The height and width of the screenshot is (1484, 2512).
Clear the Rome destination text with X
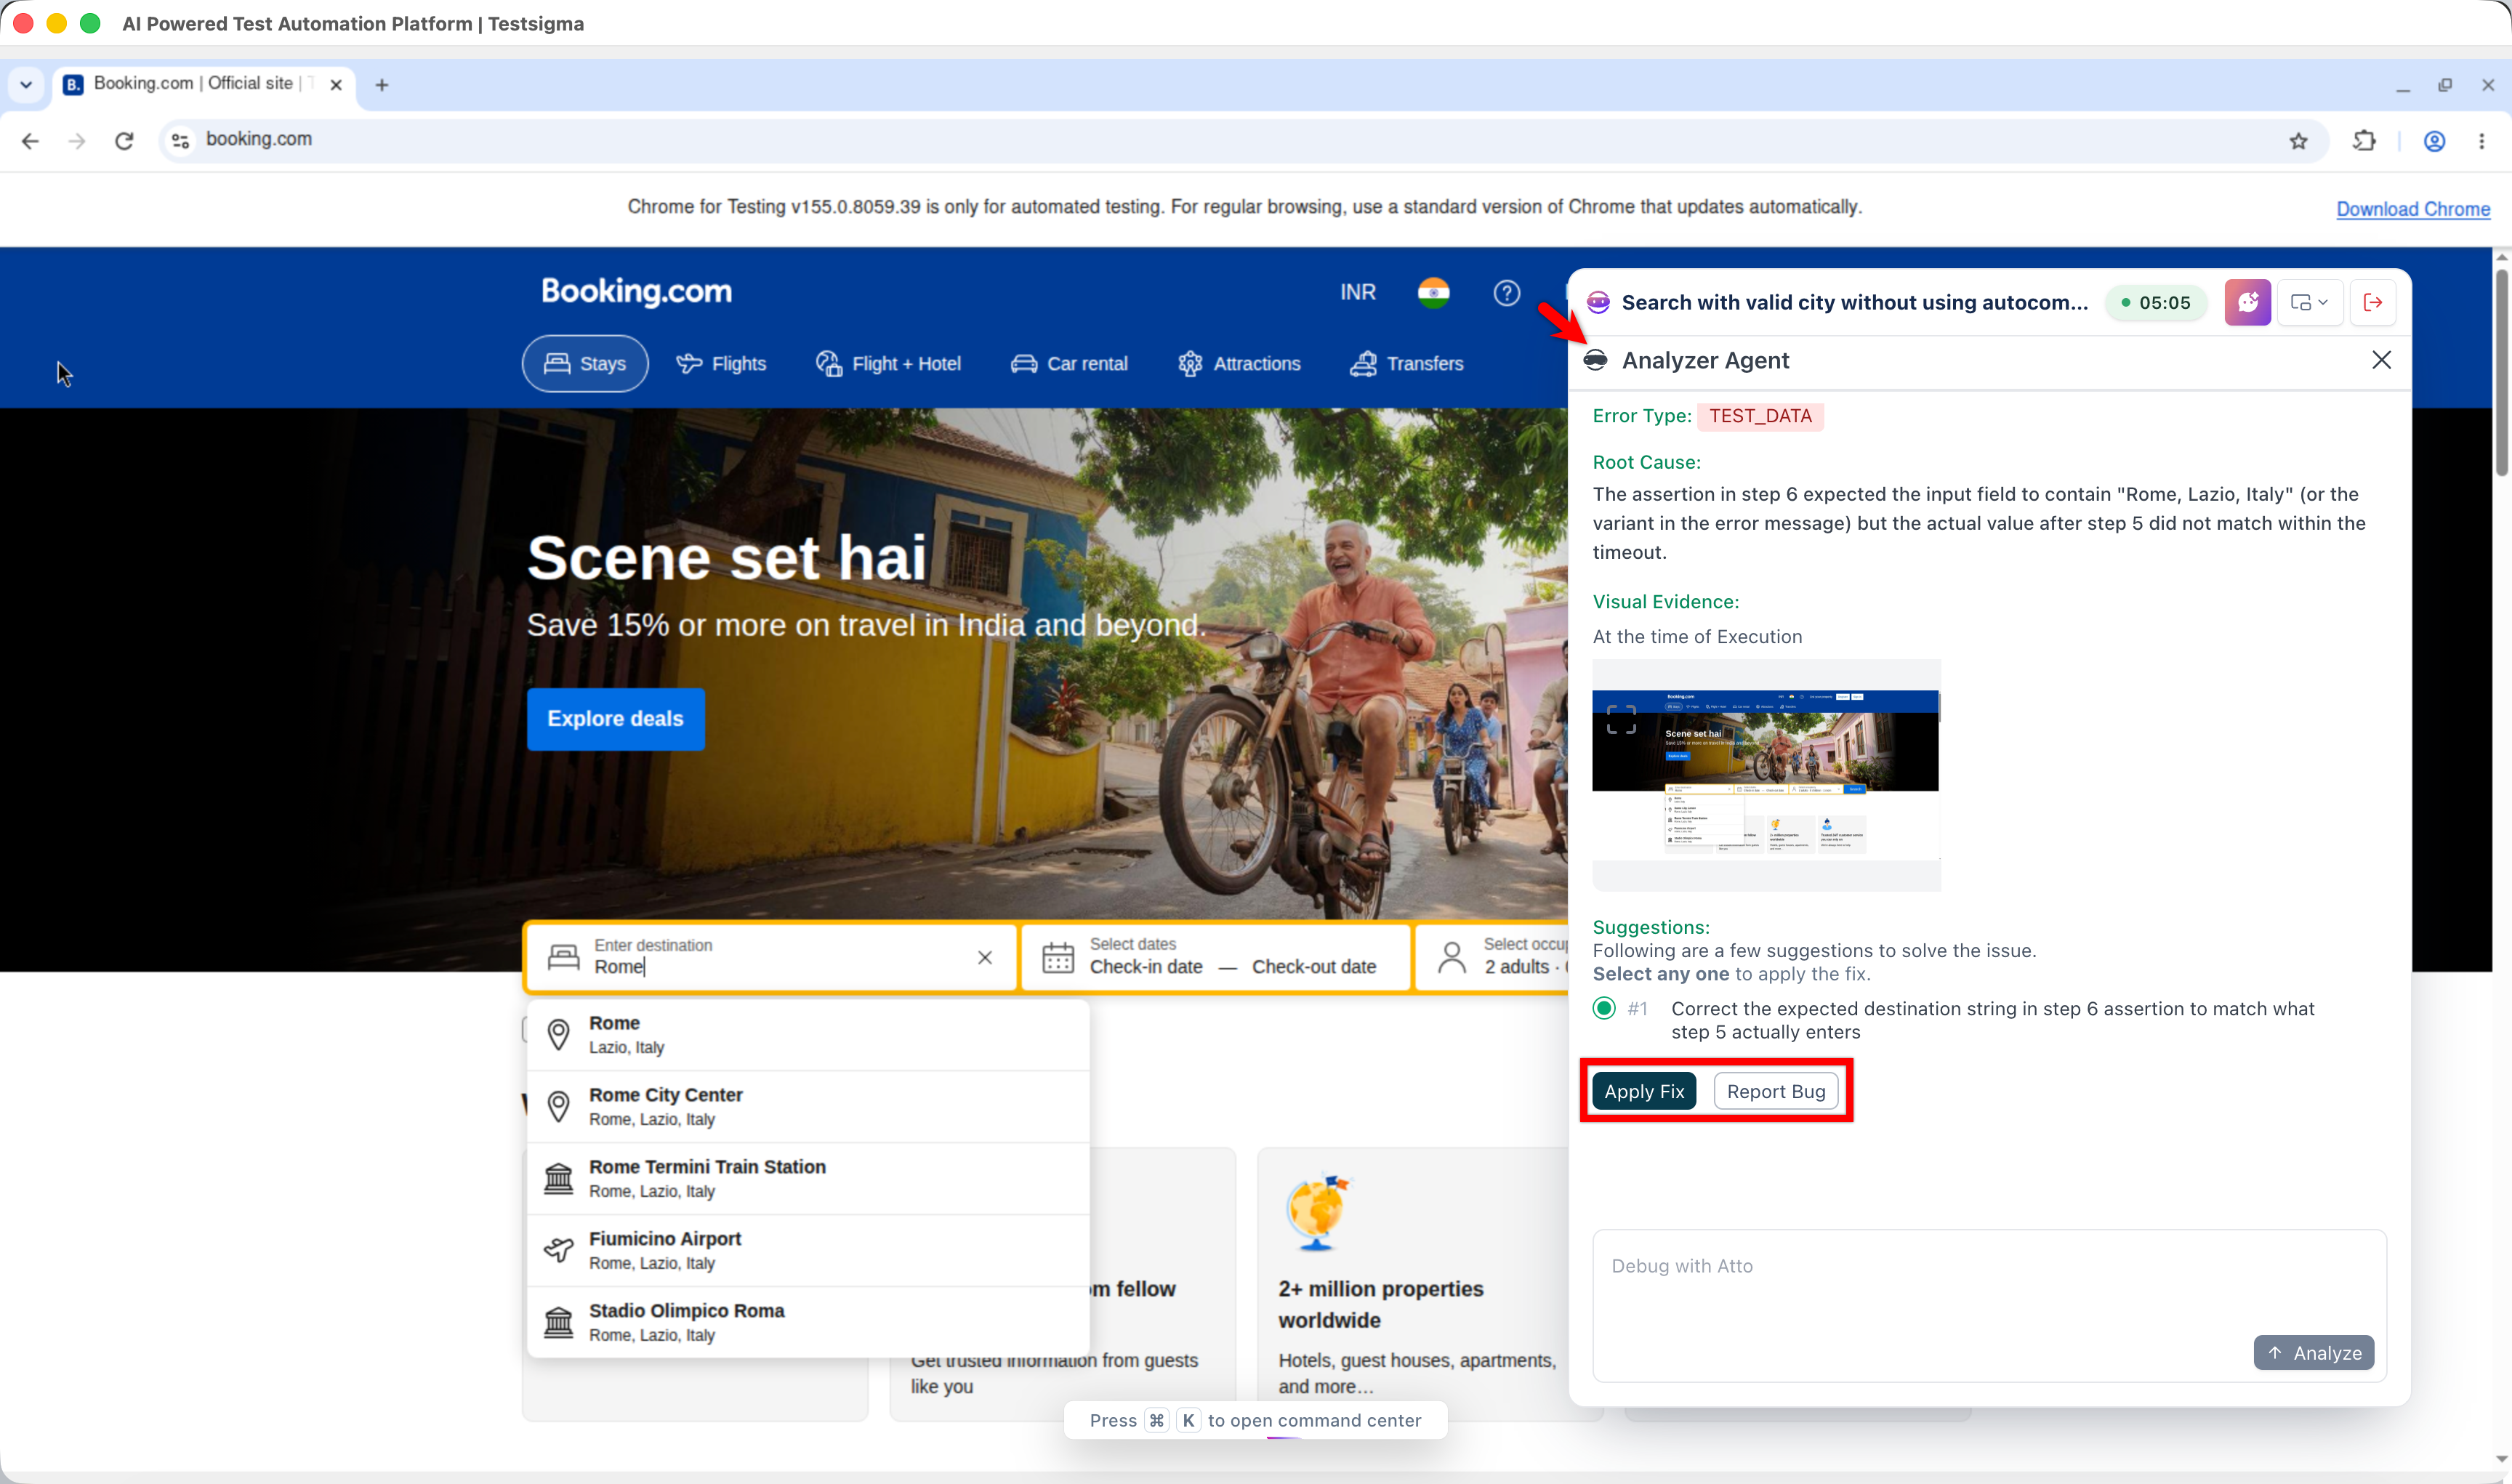[x=985, y=958]
